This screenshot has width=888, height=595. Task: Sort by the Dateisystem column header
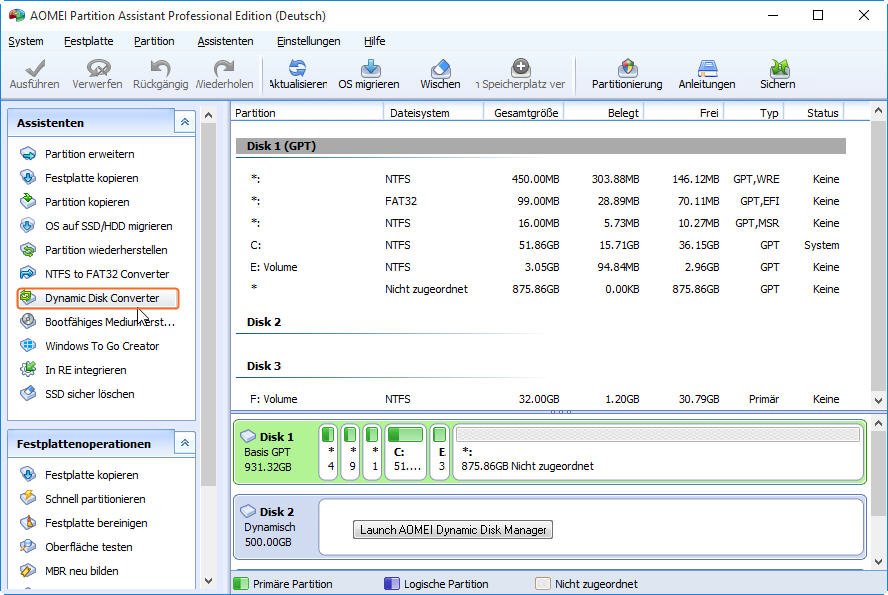pyautogui.click(x=433, y=113)
